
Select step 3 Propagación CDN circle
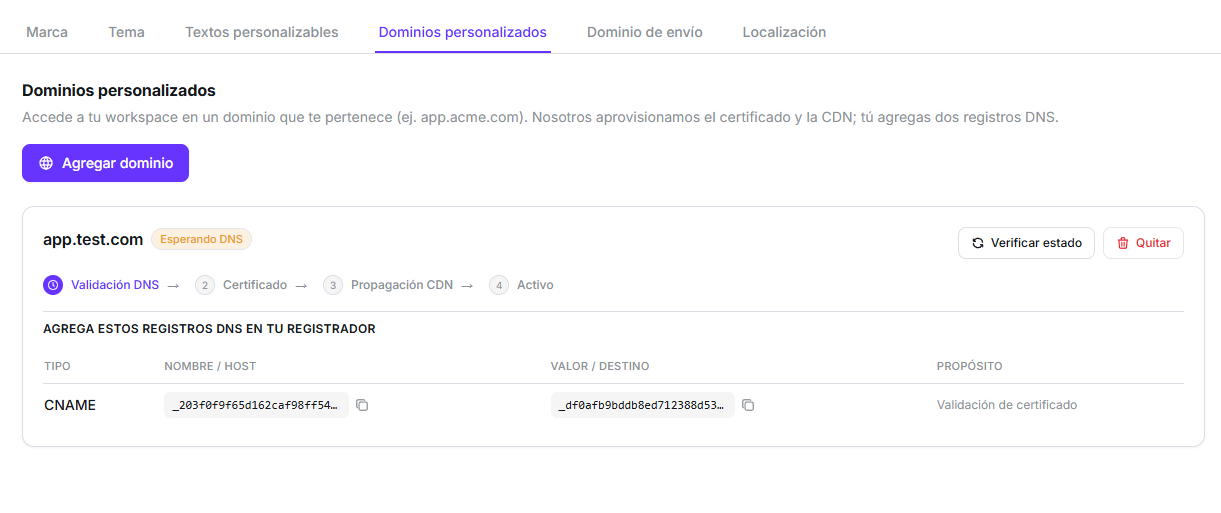[x=333, y=285]
